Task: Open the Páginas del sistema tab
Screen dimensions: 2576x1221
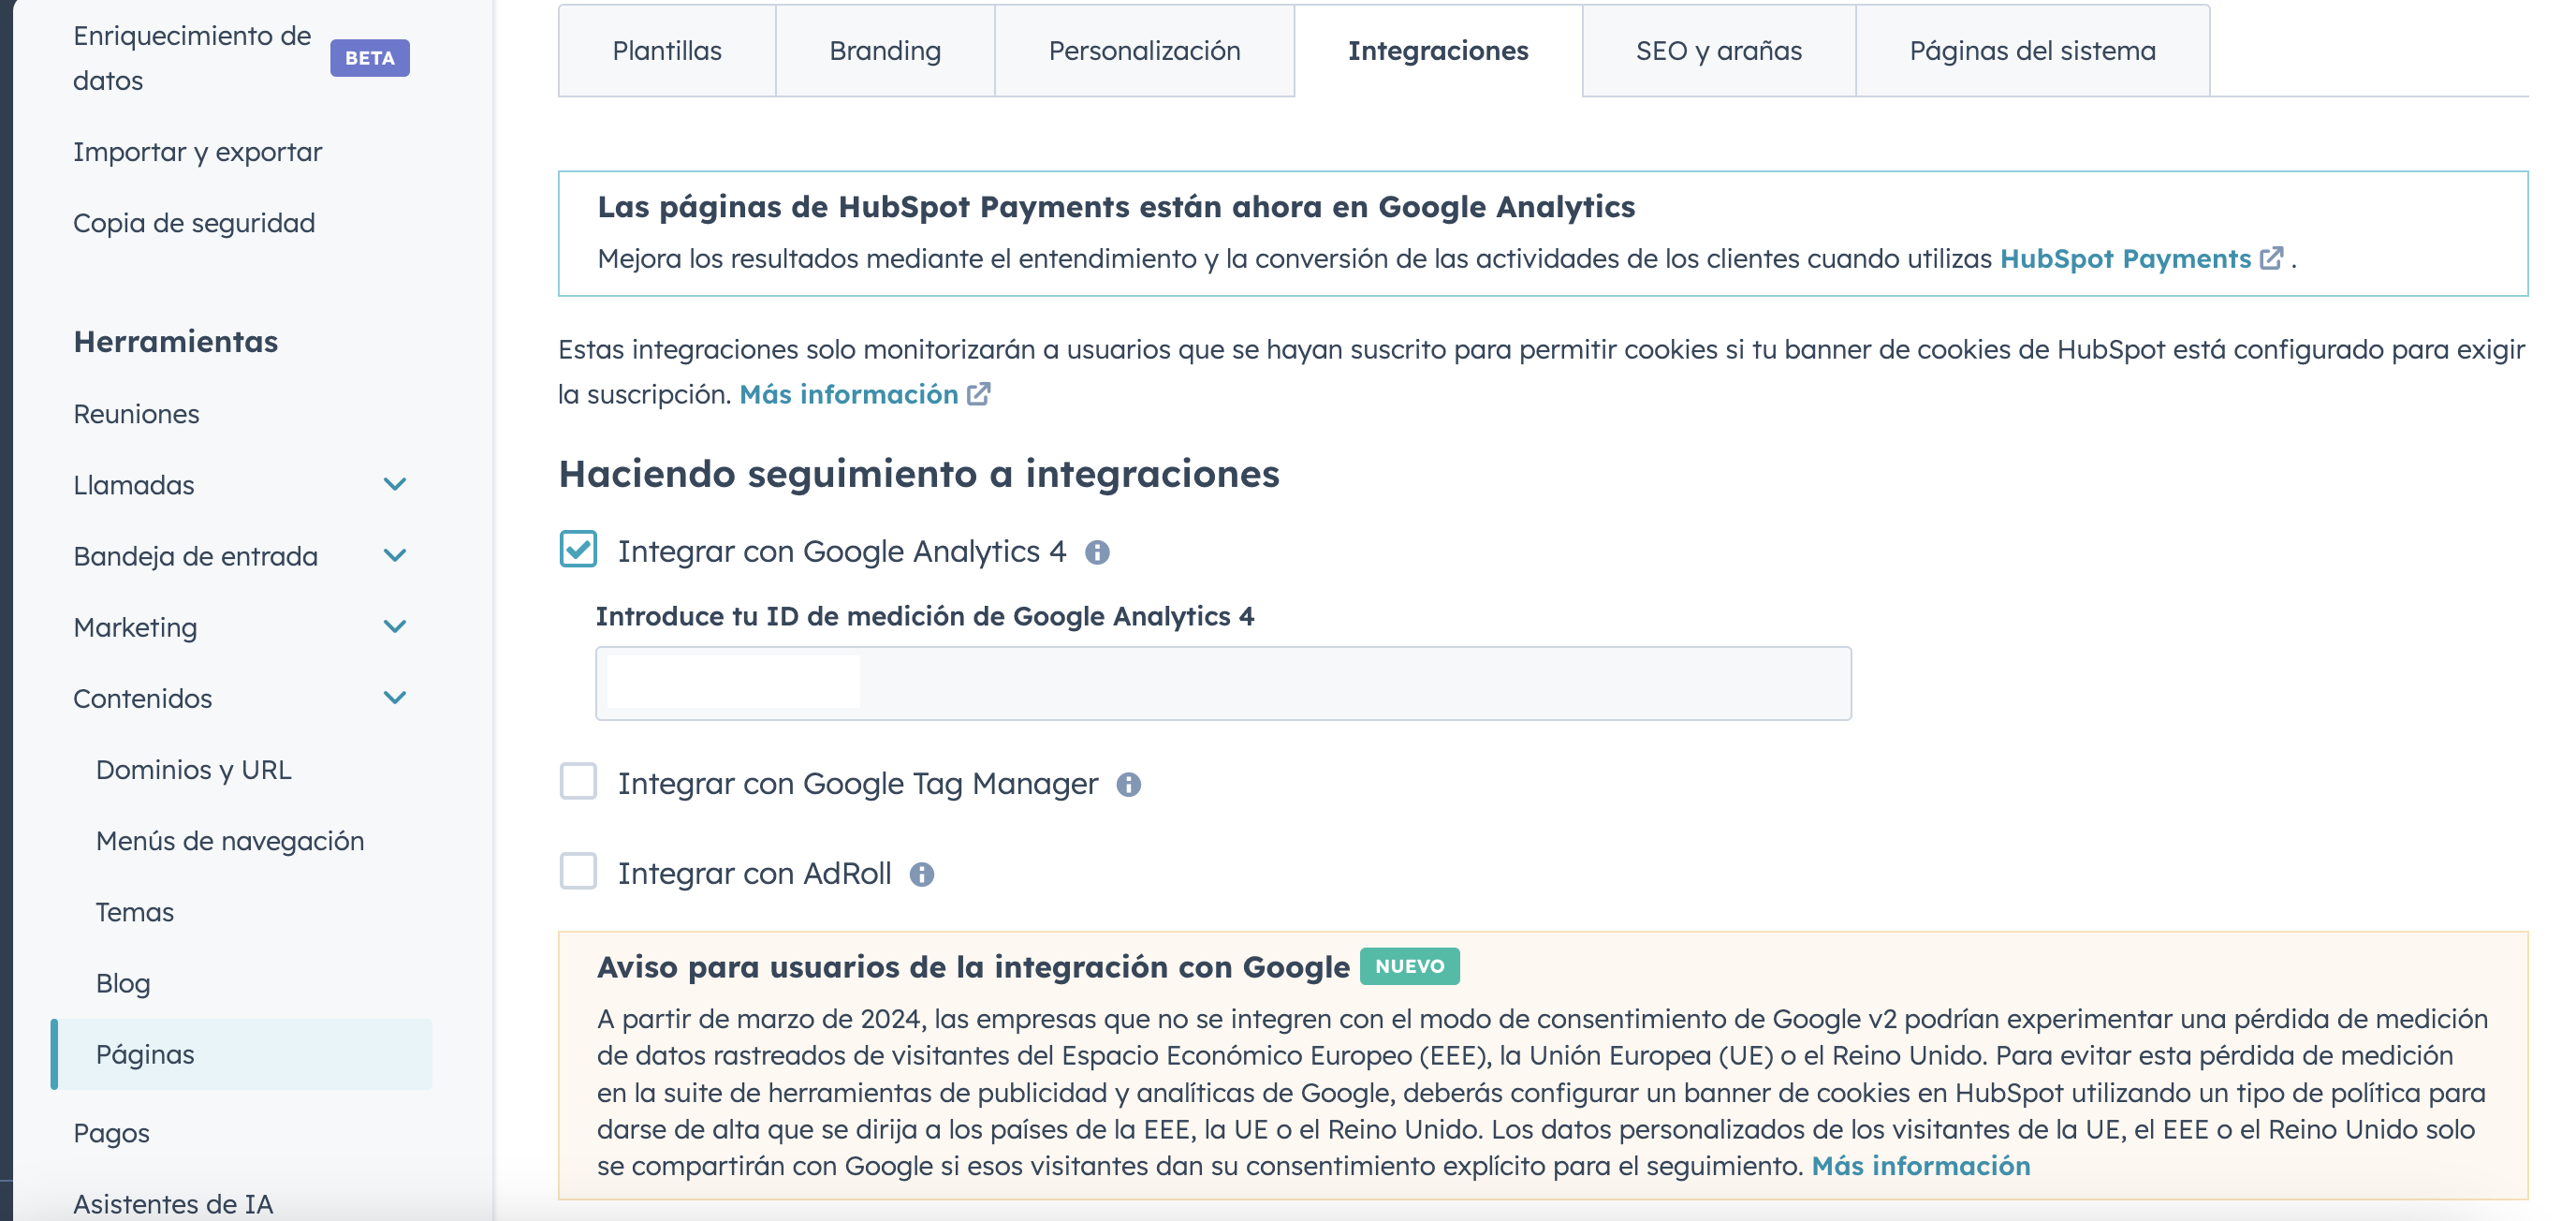Action: pyautogui.click(x=2032, y=51)
